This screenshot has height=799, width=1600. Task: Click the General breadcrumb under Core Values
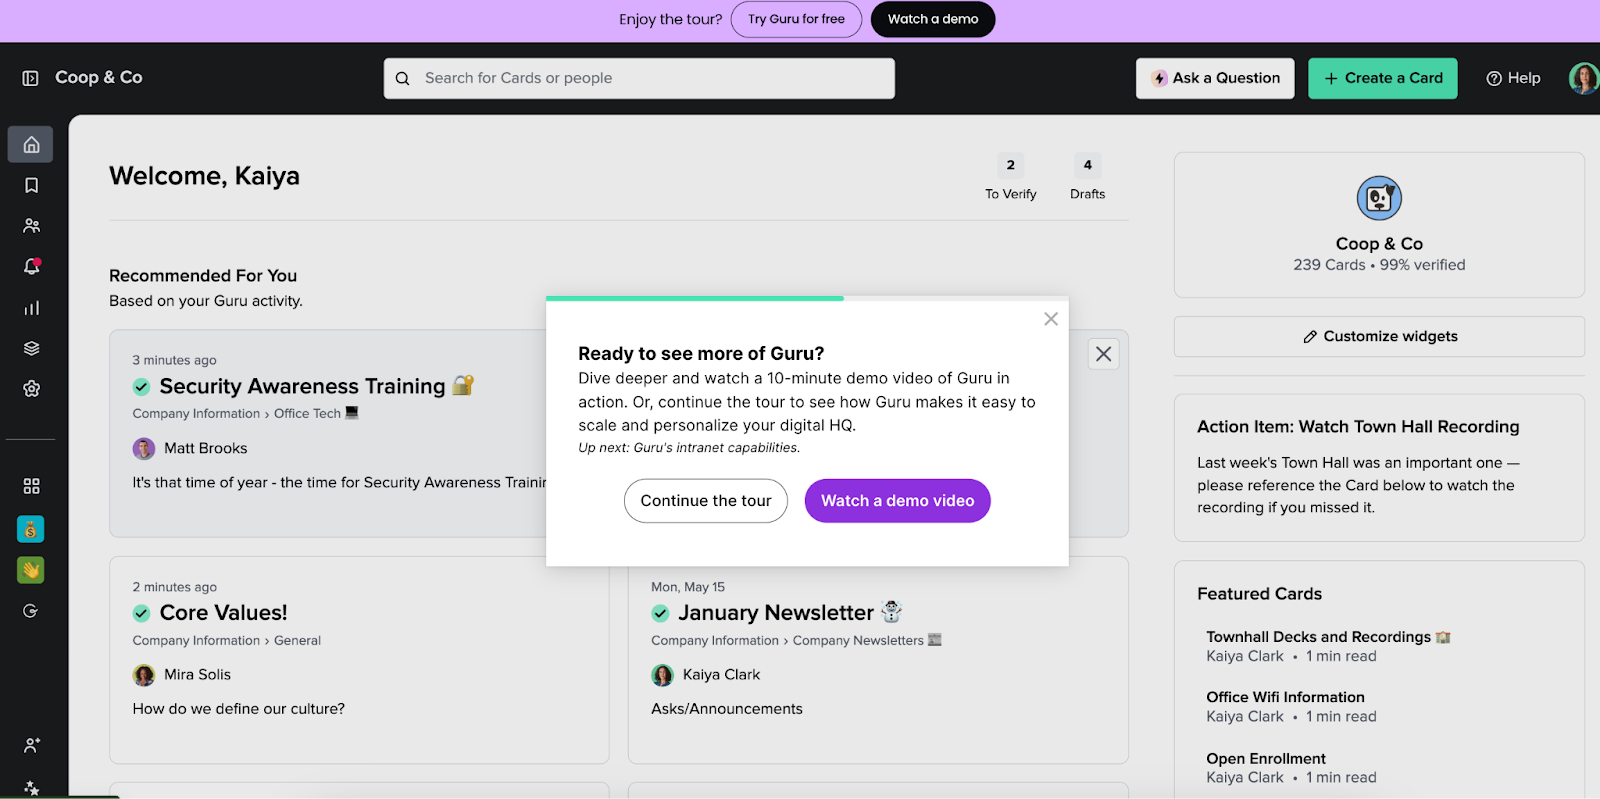click(297, 641)
